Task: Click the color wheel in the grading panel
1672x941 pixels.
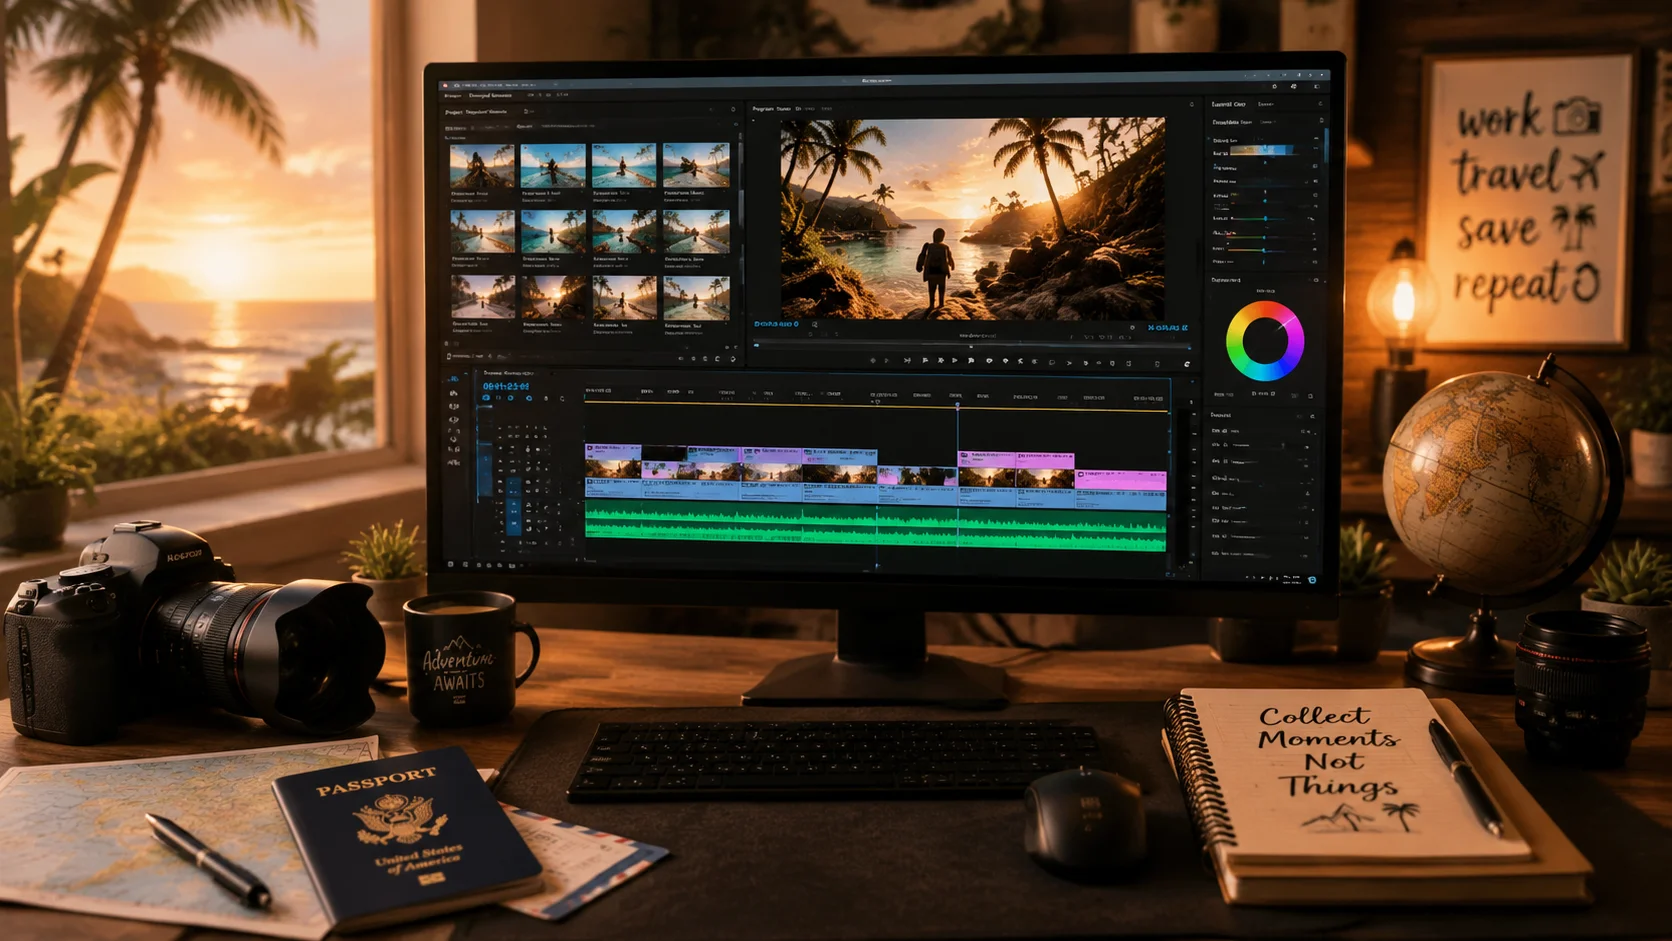Action: pos(1265,341)
